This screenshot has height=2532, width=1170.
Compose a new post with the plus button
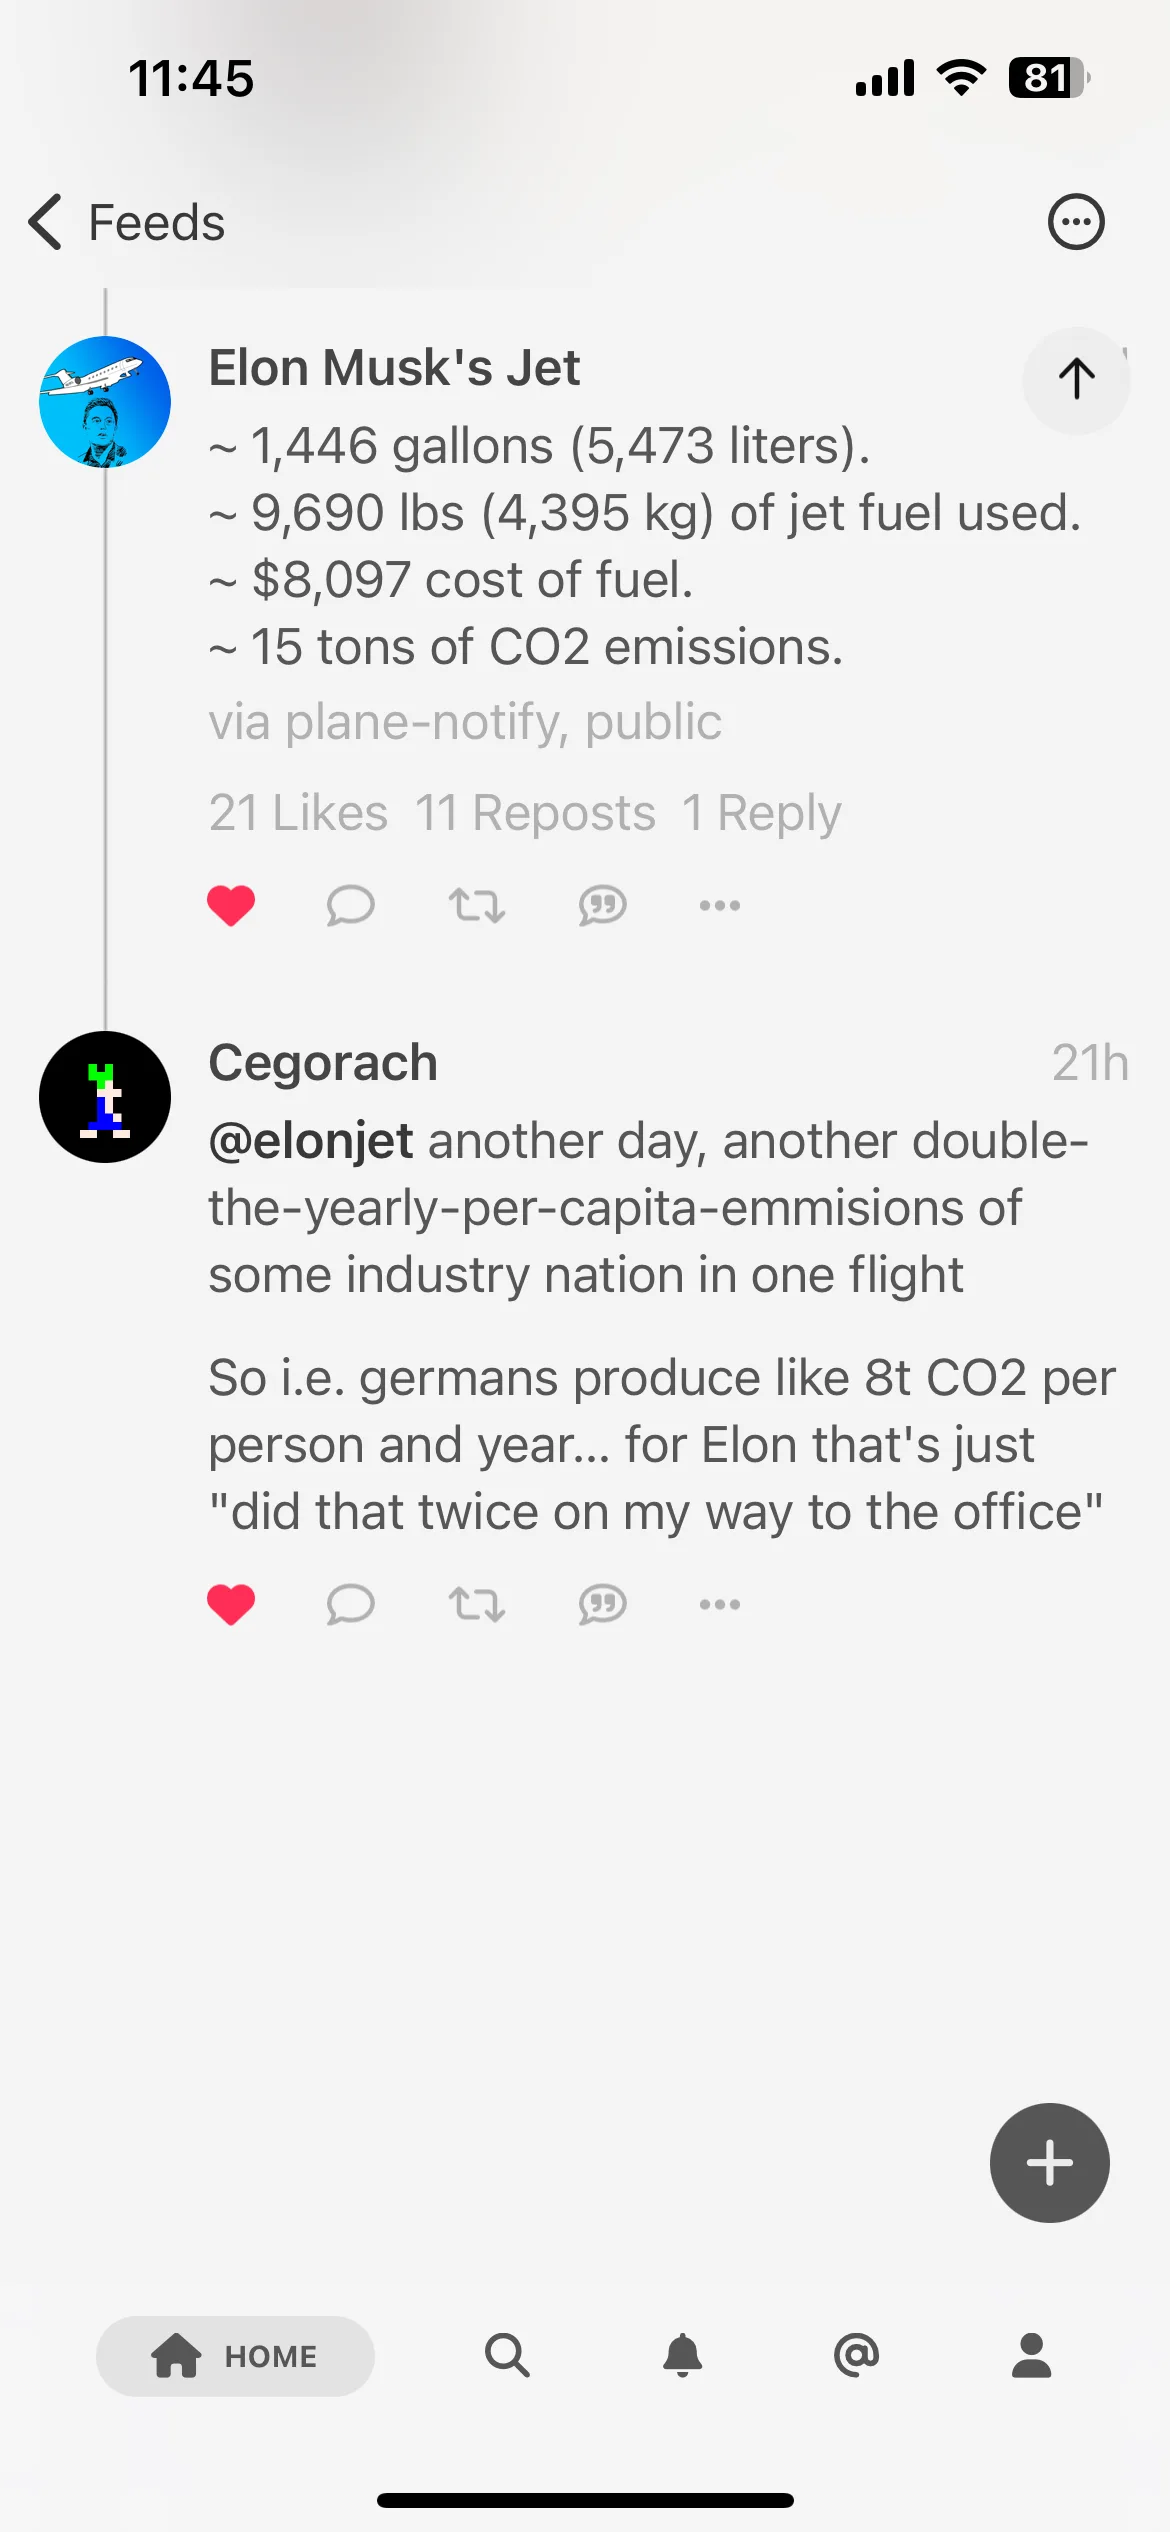pos(1050,2163)
